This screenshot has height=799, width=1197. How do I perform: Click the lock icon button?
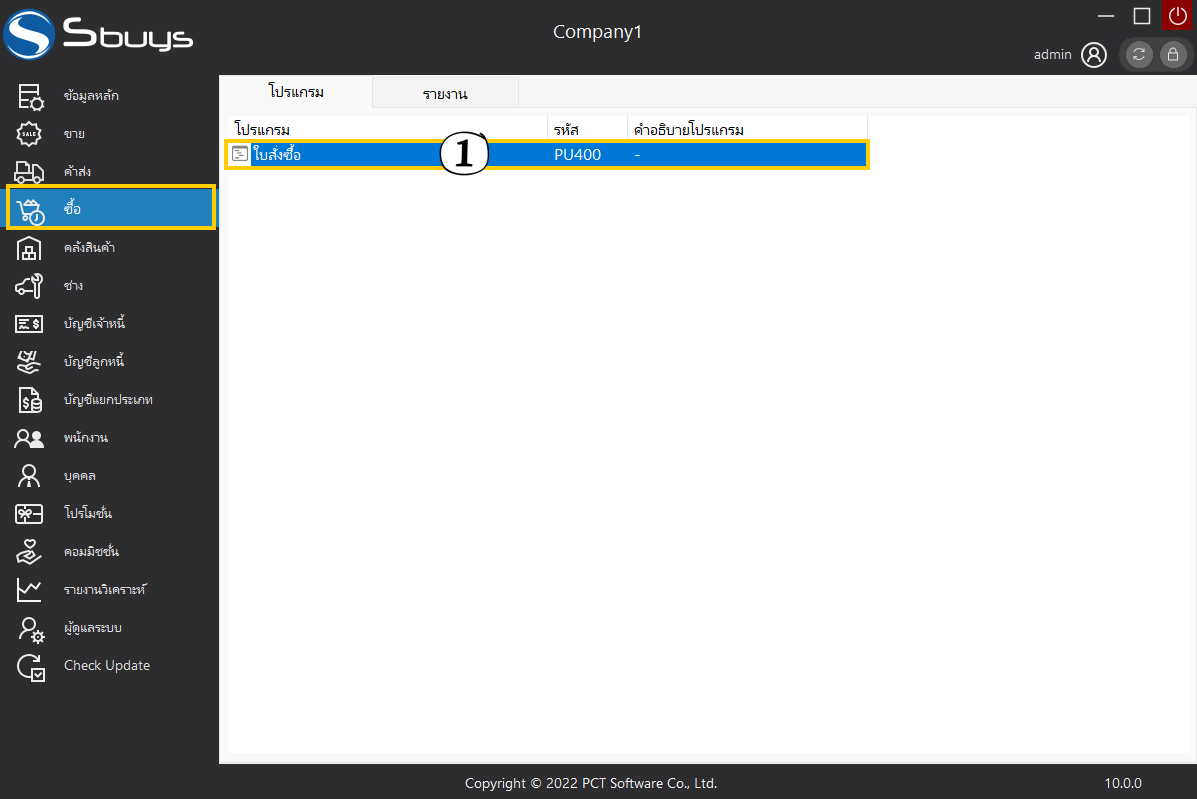tap(1173, 55)
